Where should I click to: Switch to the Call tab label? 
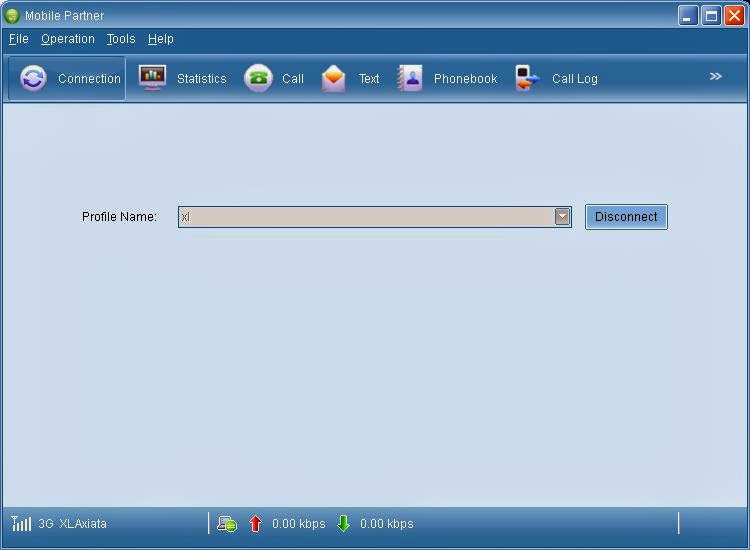(293, 78)
